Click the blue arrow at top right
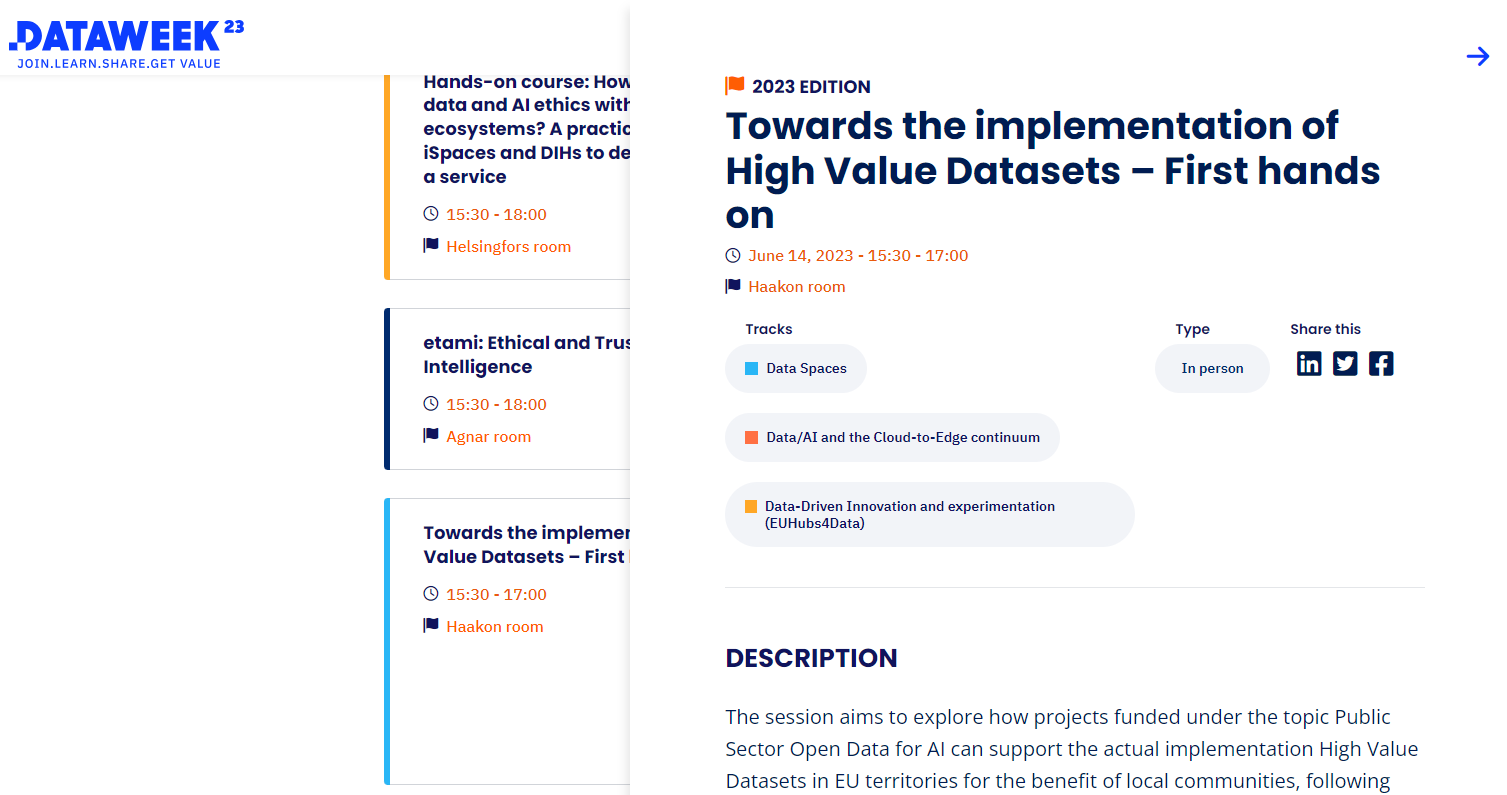The height and width of the screenshot is (795, 1507). (x=1477, y=56)
